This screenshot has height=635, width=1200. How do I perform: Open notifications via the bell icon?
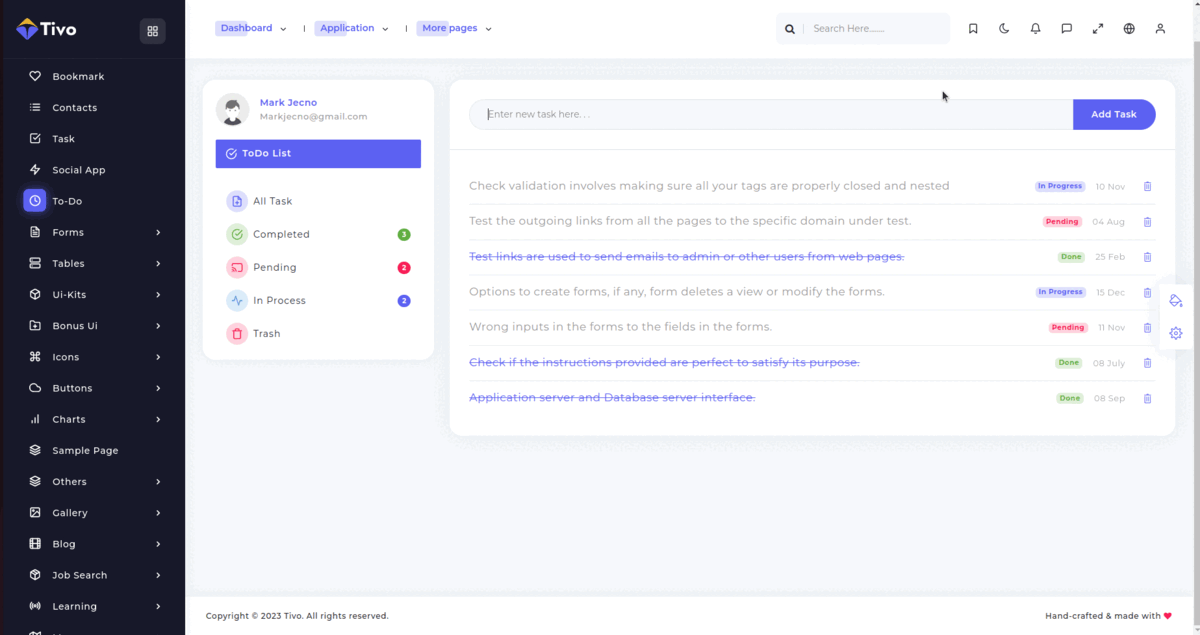point(1035,29)
